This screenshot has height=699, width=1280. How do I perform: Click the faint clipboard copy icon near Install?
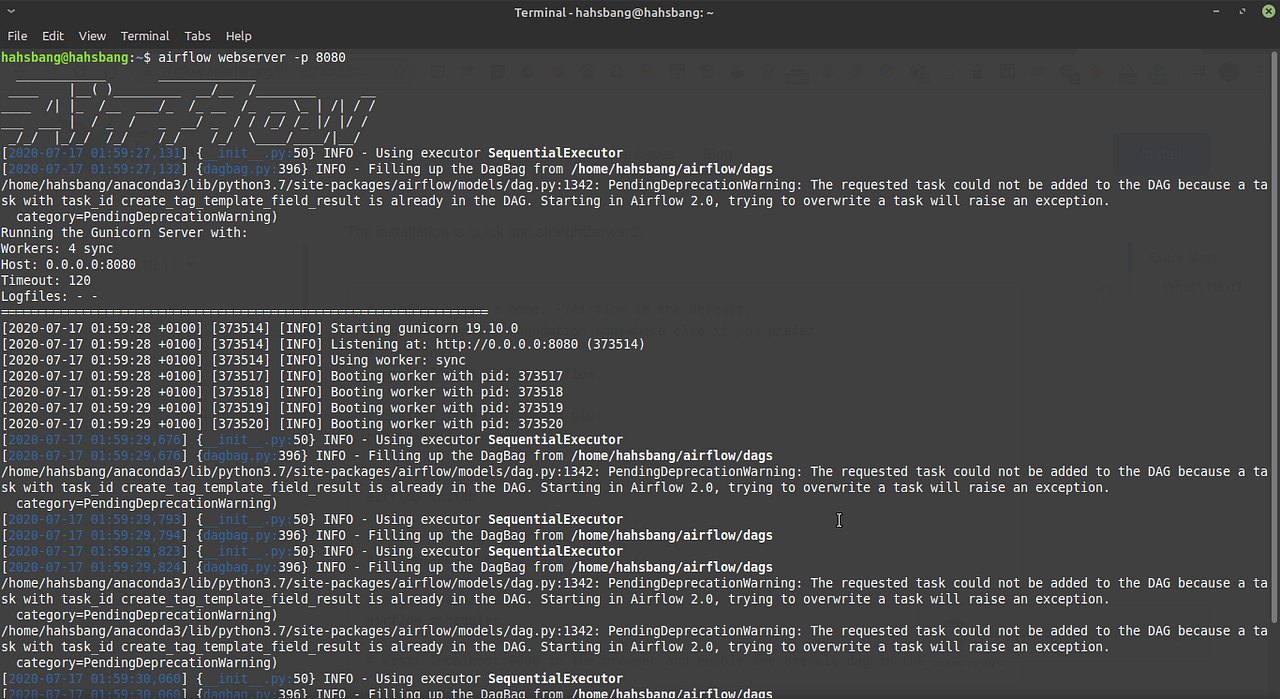[1102, 292]
